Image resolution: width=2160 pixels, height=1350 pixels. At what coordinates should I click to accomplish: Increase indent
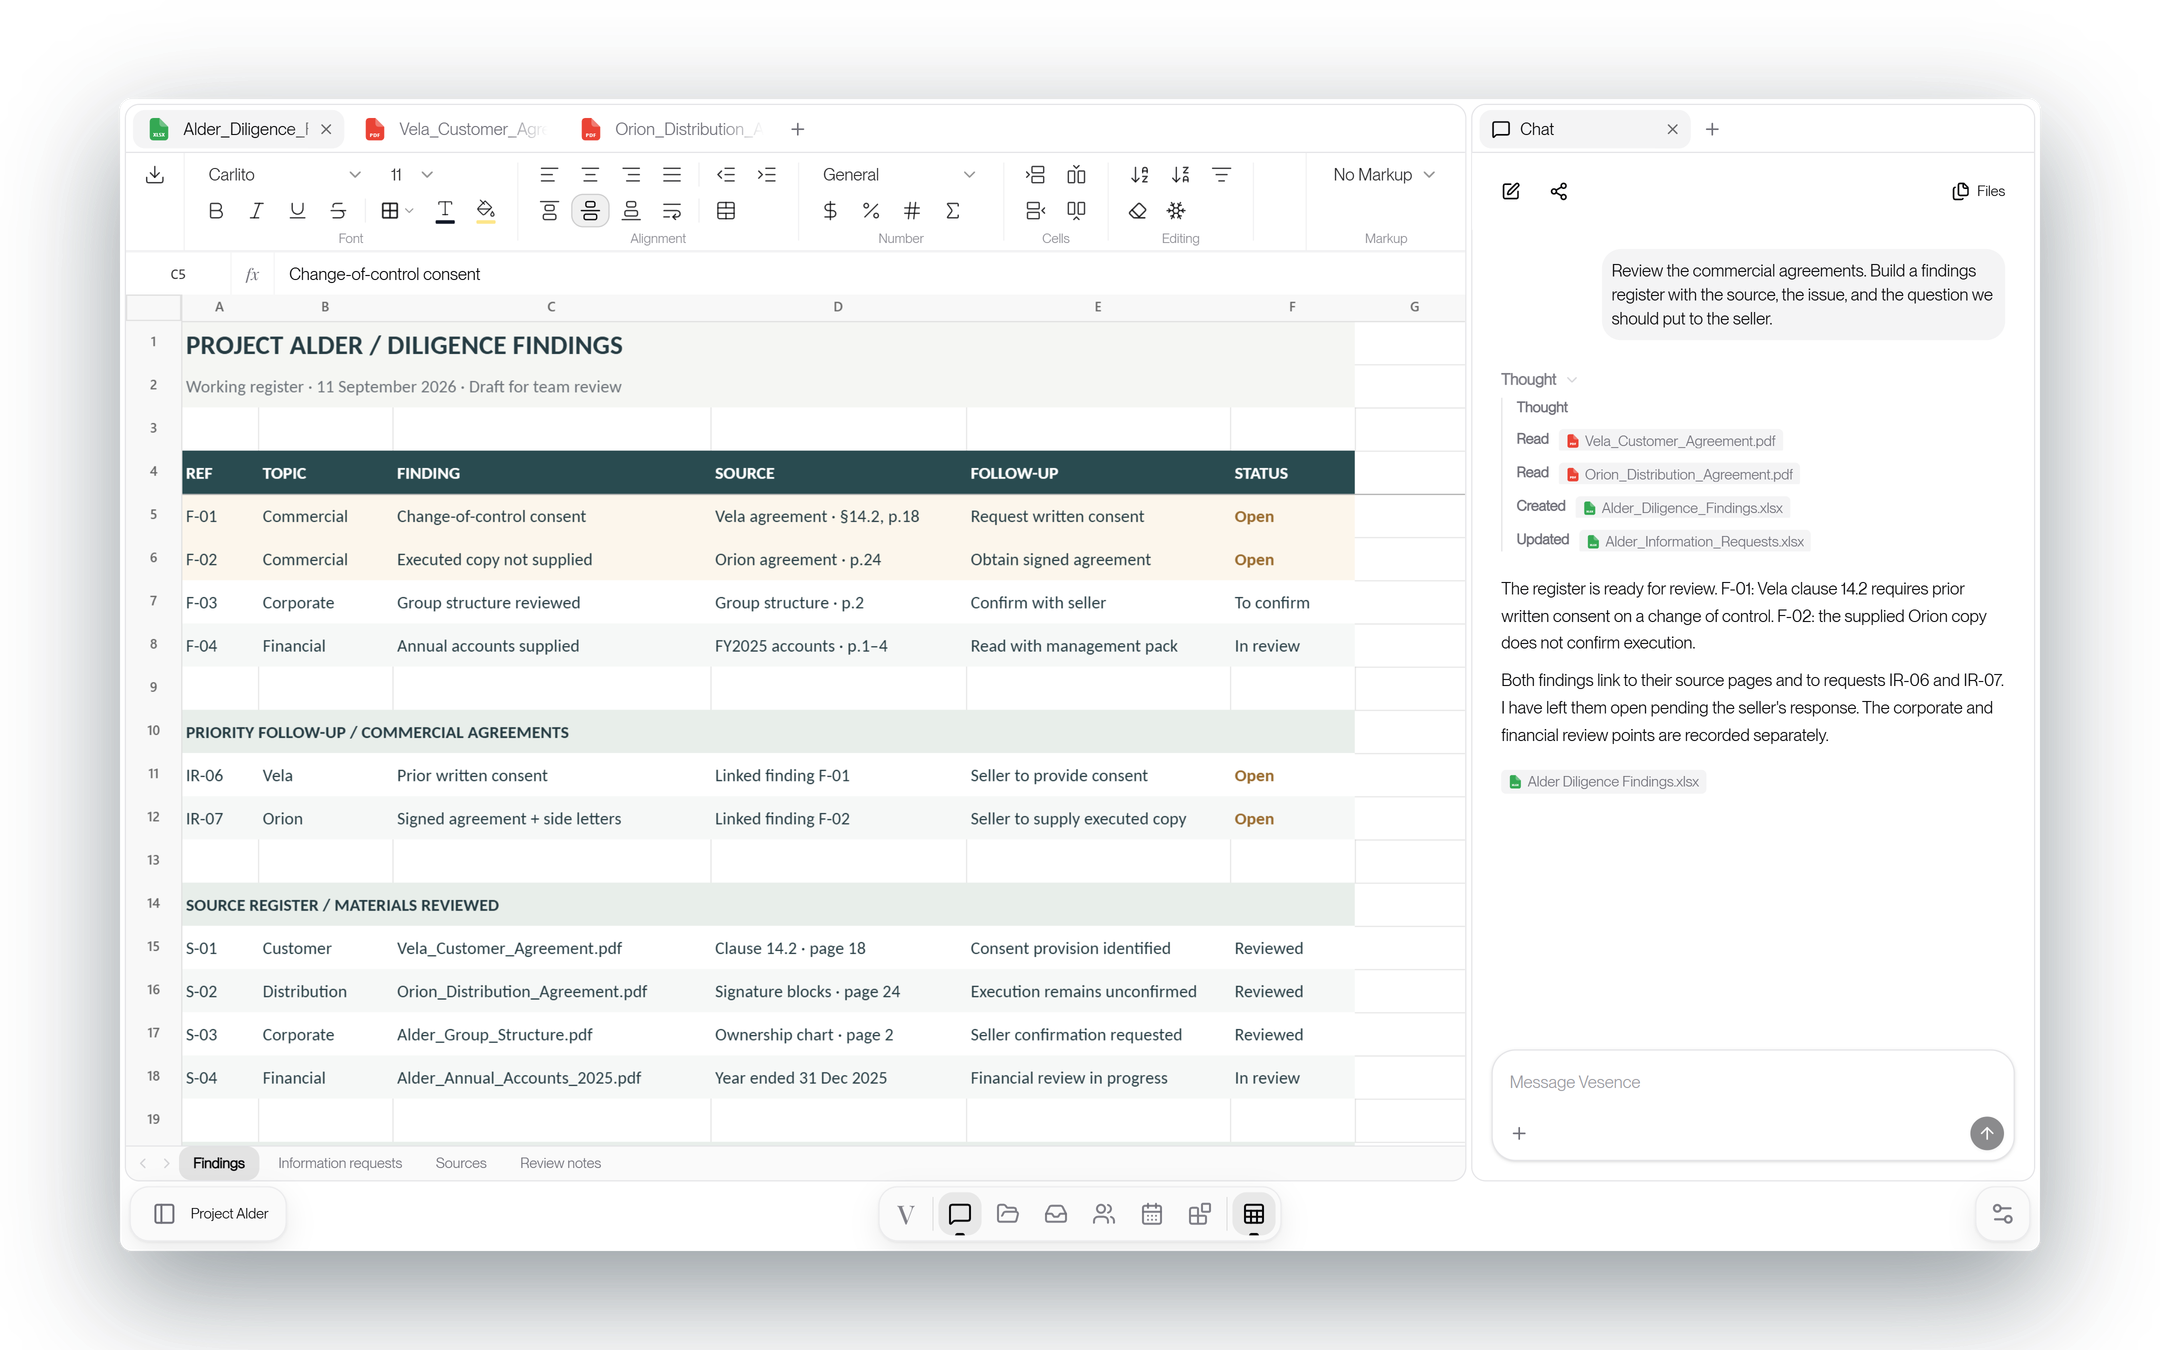[767, 175]
